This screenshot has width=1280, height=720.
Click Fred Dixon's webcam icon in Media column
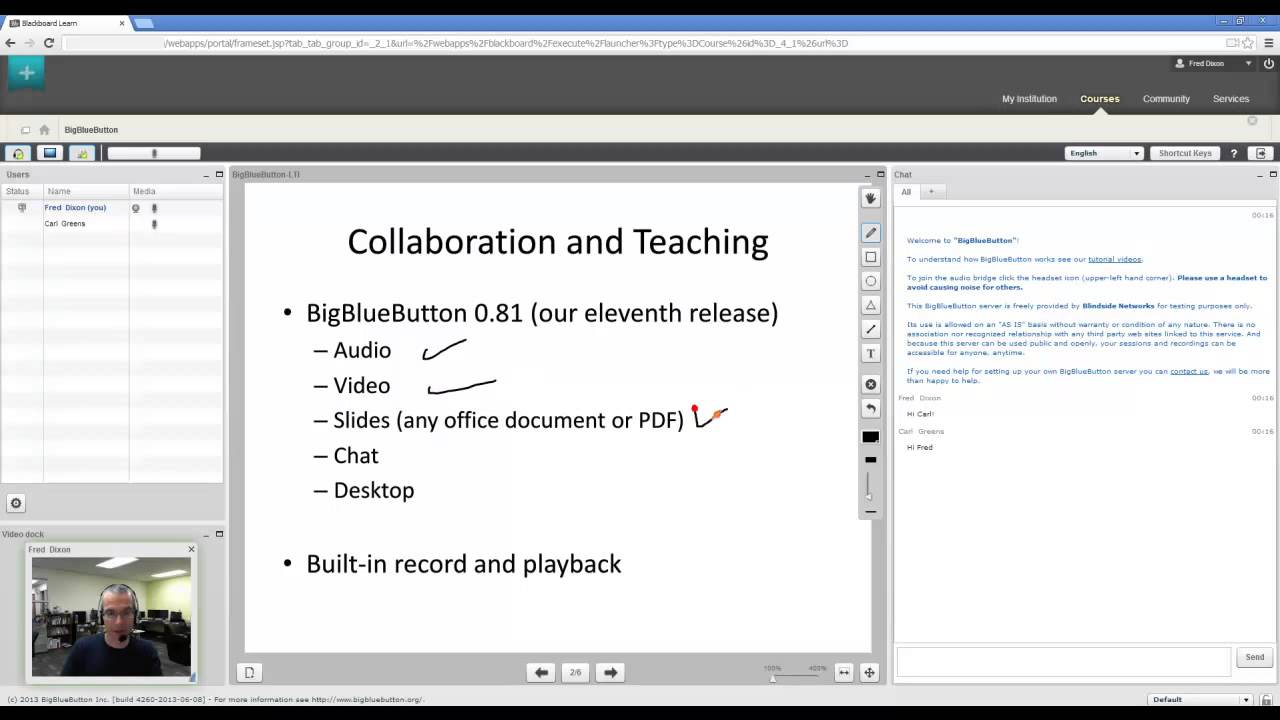point(136,208)
